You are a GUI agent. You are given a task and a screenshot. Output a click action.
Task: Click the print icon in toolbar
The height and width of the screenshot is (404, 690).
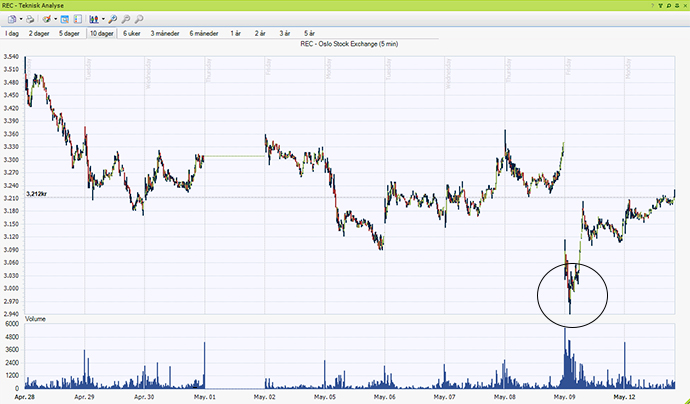30,19
